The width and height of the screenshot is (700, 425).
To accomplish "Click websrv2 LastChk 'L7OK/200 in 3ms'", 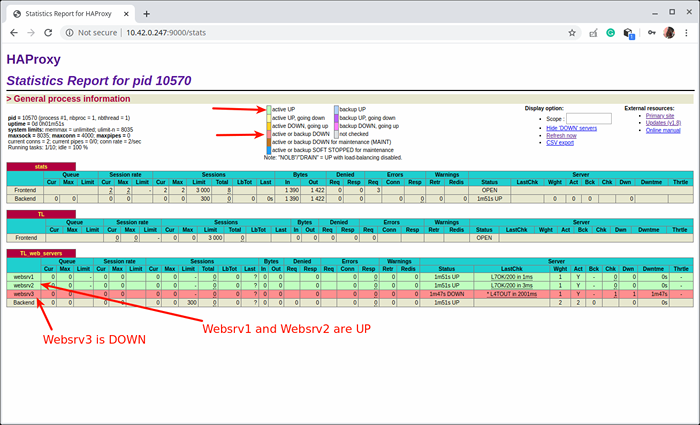I will pyautogui.click(x=512, y=285).
